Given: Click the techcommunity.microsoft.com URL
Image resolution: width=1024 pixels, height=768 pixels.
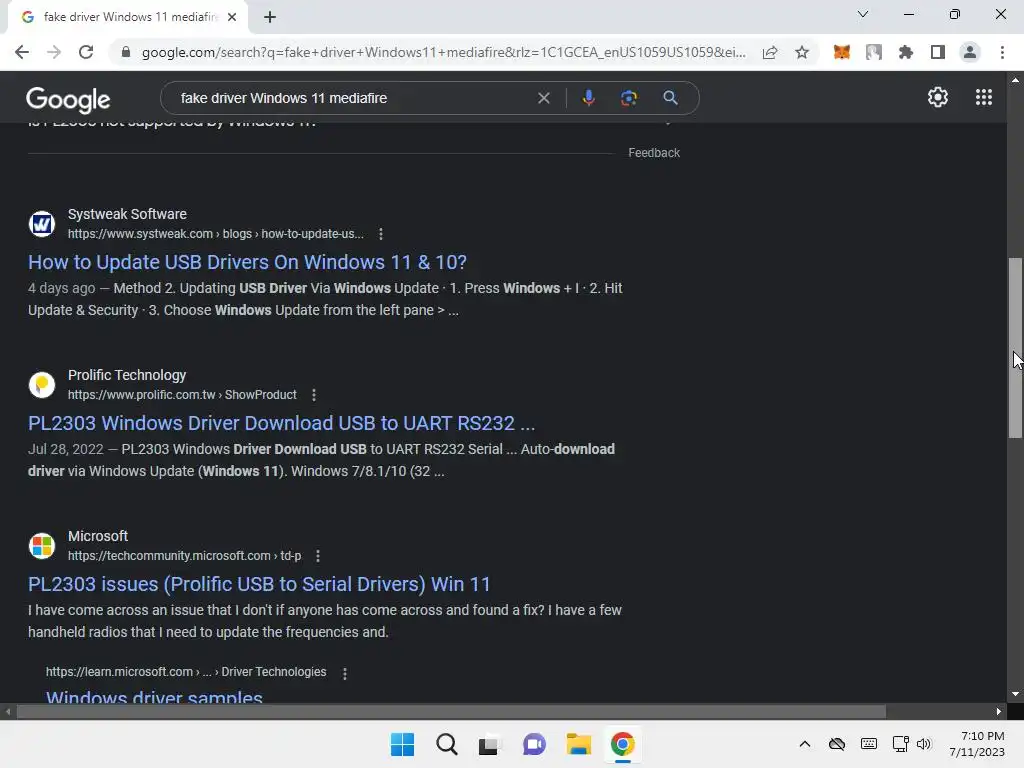Looking at the screenshot, I should coord(185,556).
